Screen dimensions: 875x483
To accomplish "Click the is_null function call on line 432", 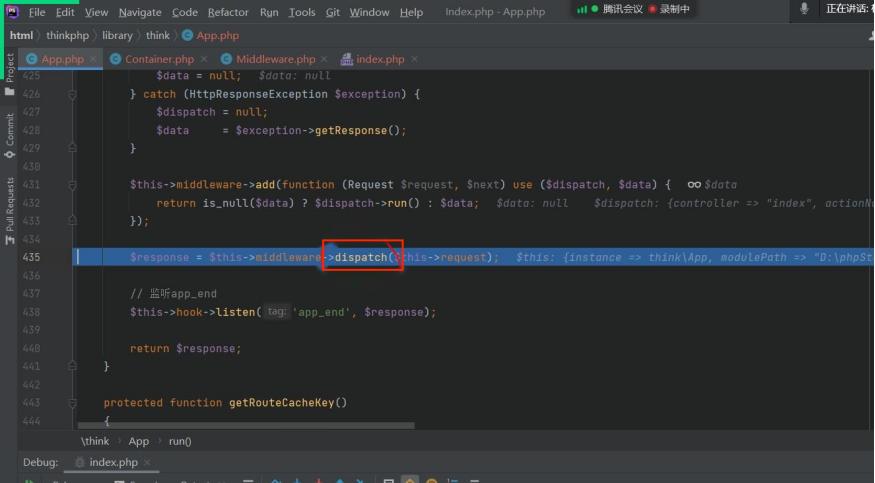I will 225,203.
